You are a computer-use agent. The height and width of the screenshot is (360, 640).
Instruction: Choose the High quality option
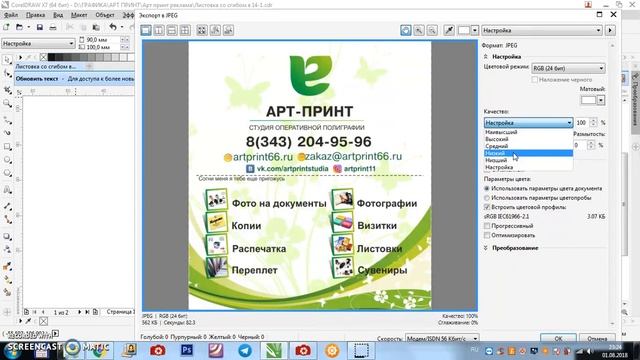[x=529, y=139]
